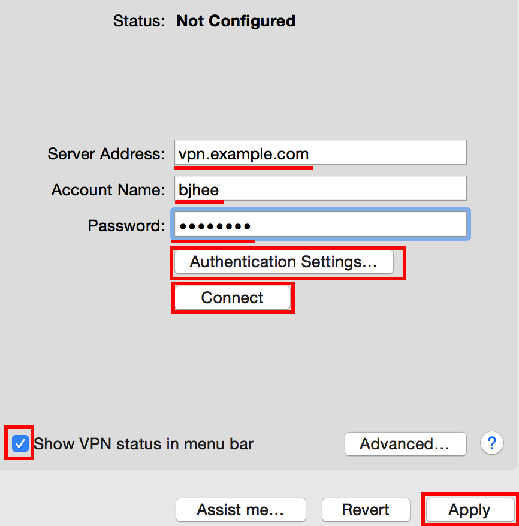
Task: Select the "Not Configured" status text
Action: click(236, 21)
